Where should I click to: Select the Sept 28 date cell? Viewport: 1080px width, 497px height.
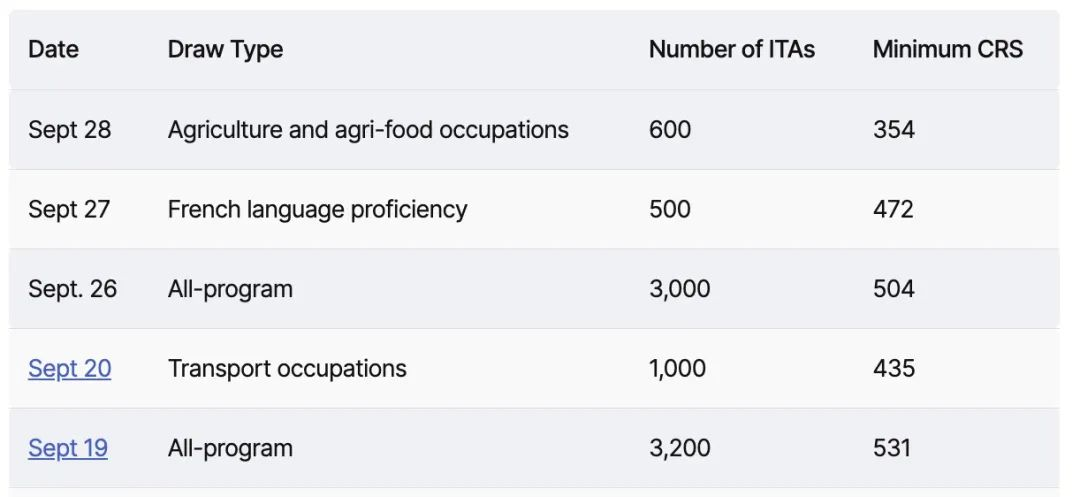point(70,129)
